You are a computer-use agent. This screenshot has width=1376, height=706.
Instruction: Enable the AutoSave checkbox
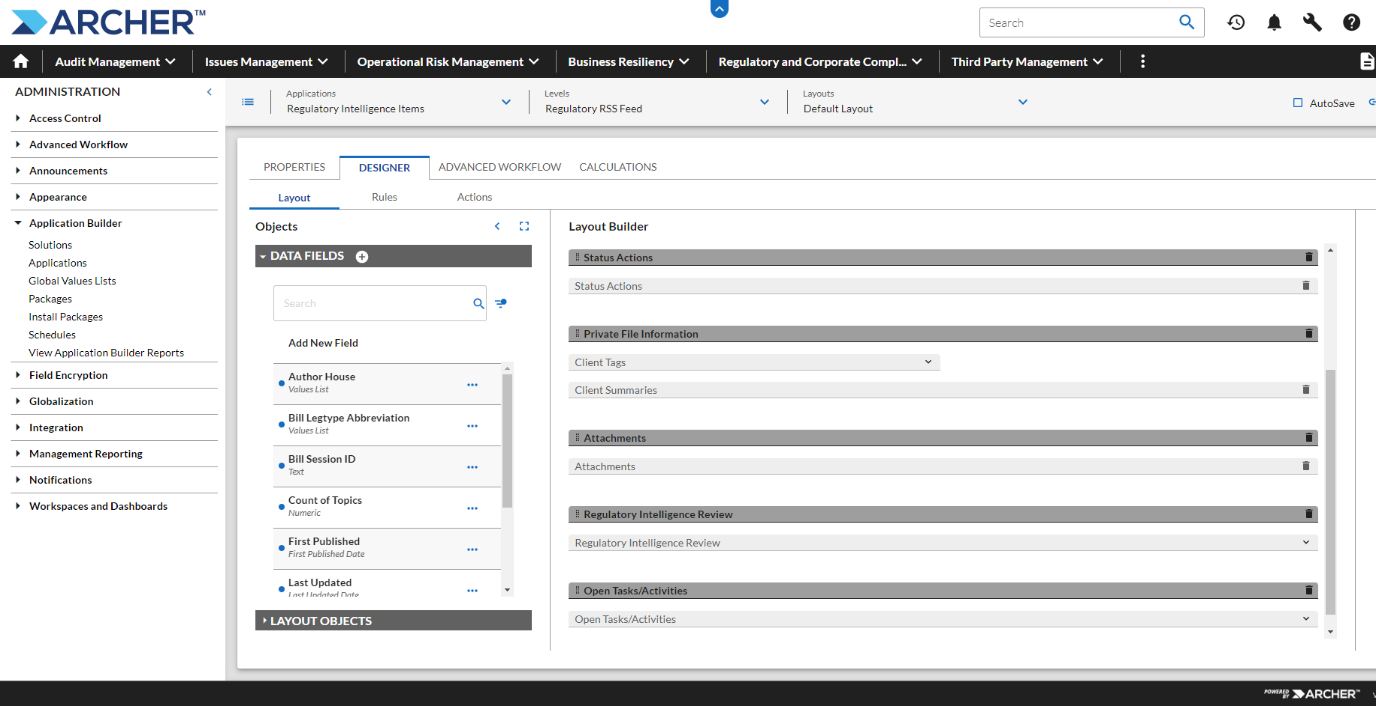click(1298, 103)
